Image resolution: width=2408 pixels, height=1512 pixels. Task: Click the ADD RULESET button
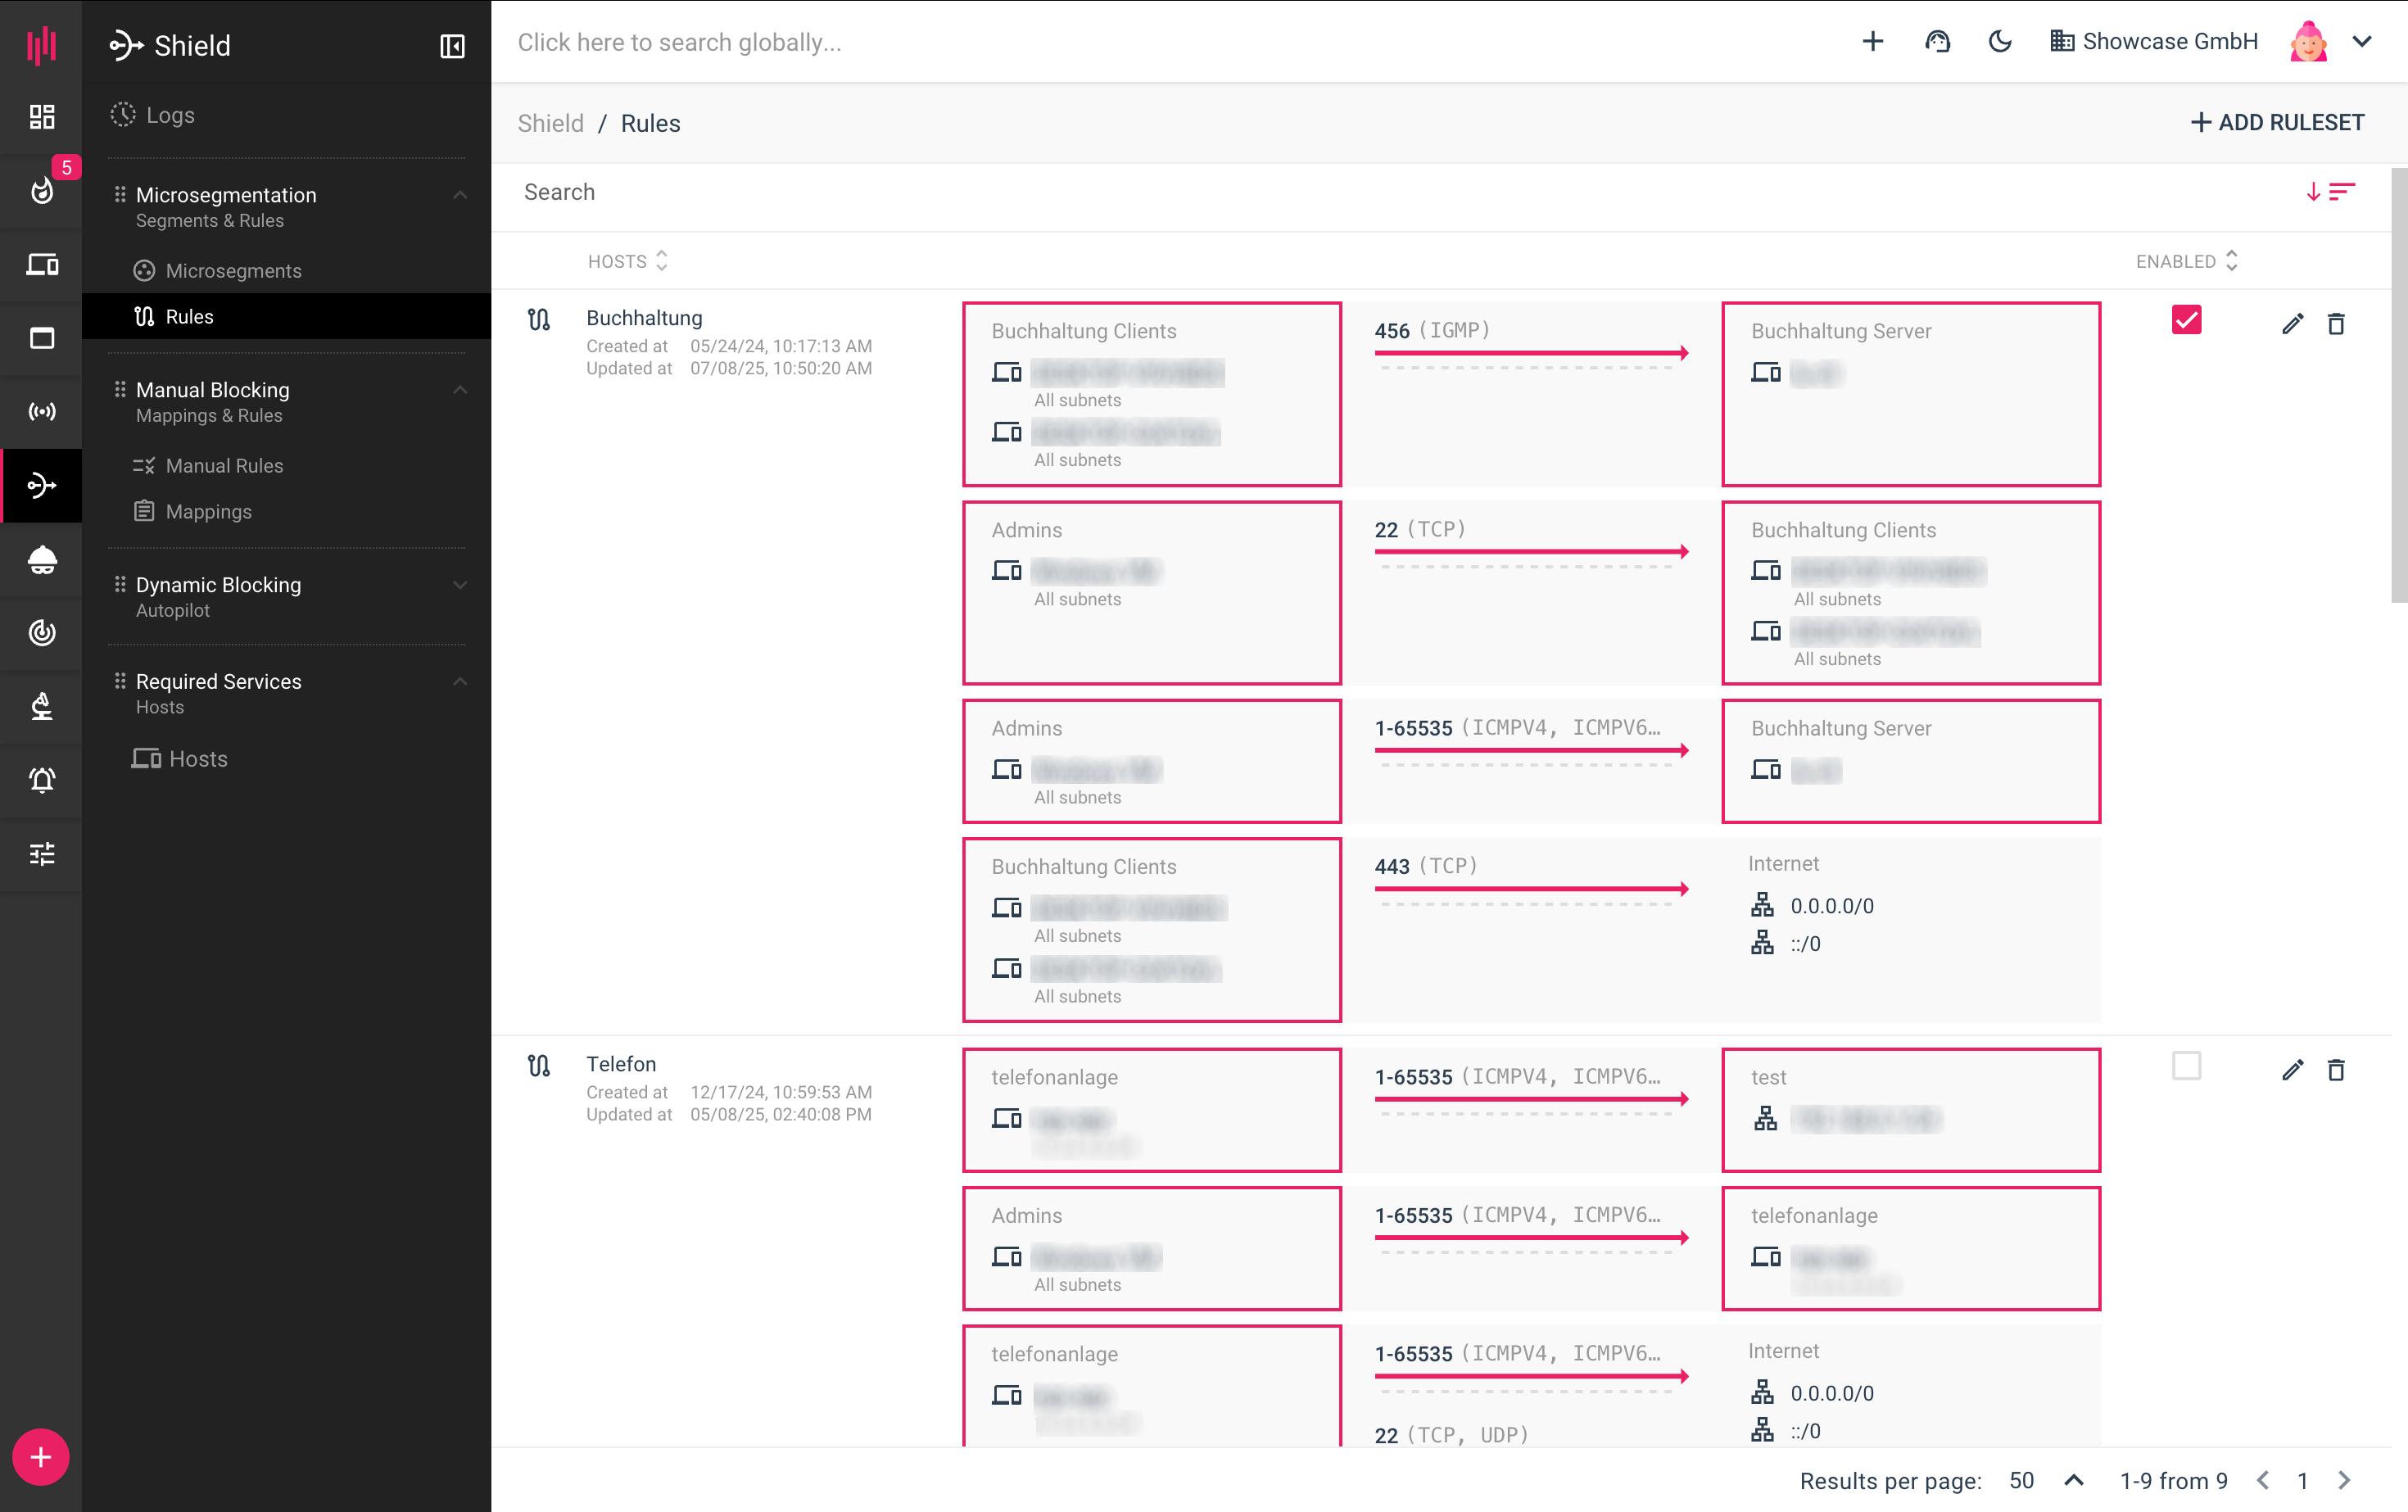coord(2277,123)
